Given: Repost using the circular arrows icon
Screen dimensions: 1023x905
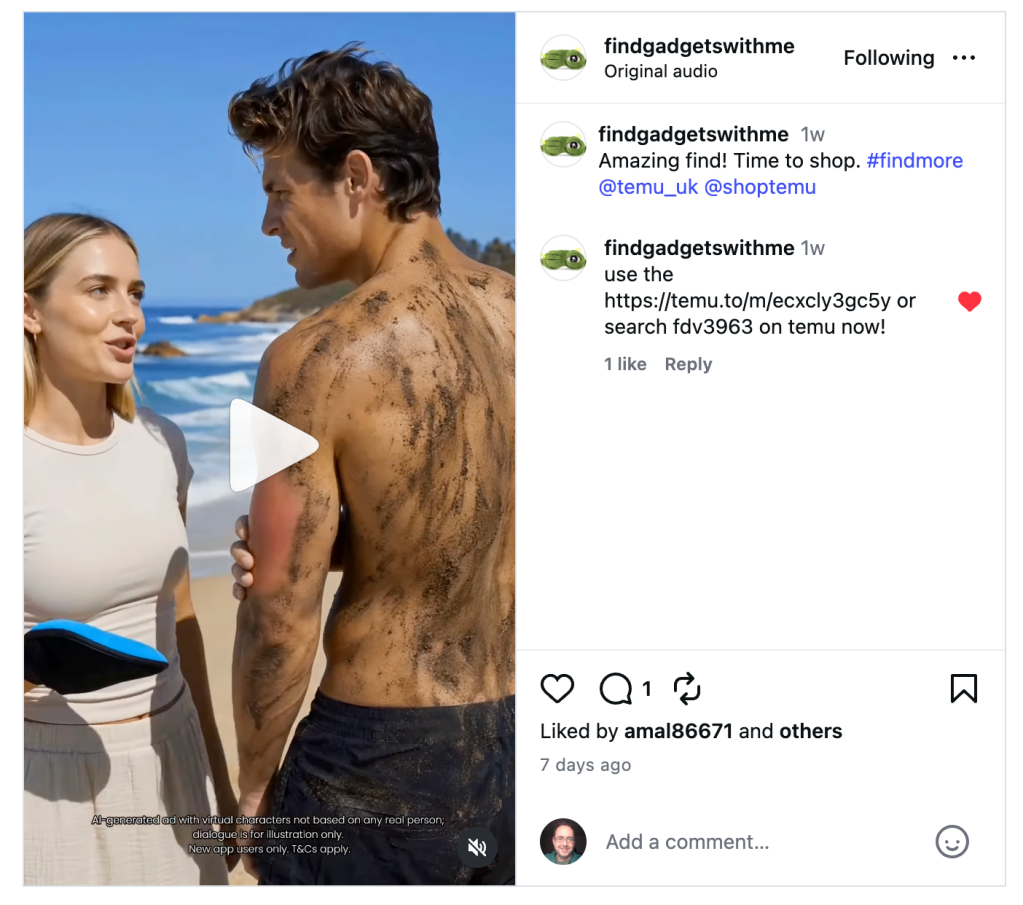Looking at the screenshot, I should pos(687,688).
